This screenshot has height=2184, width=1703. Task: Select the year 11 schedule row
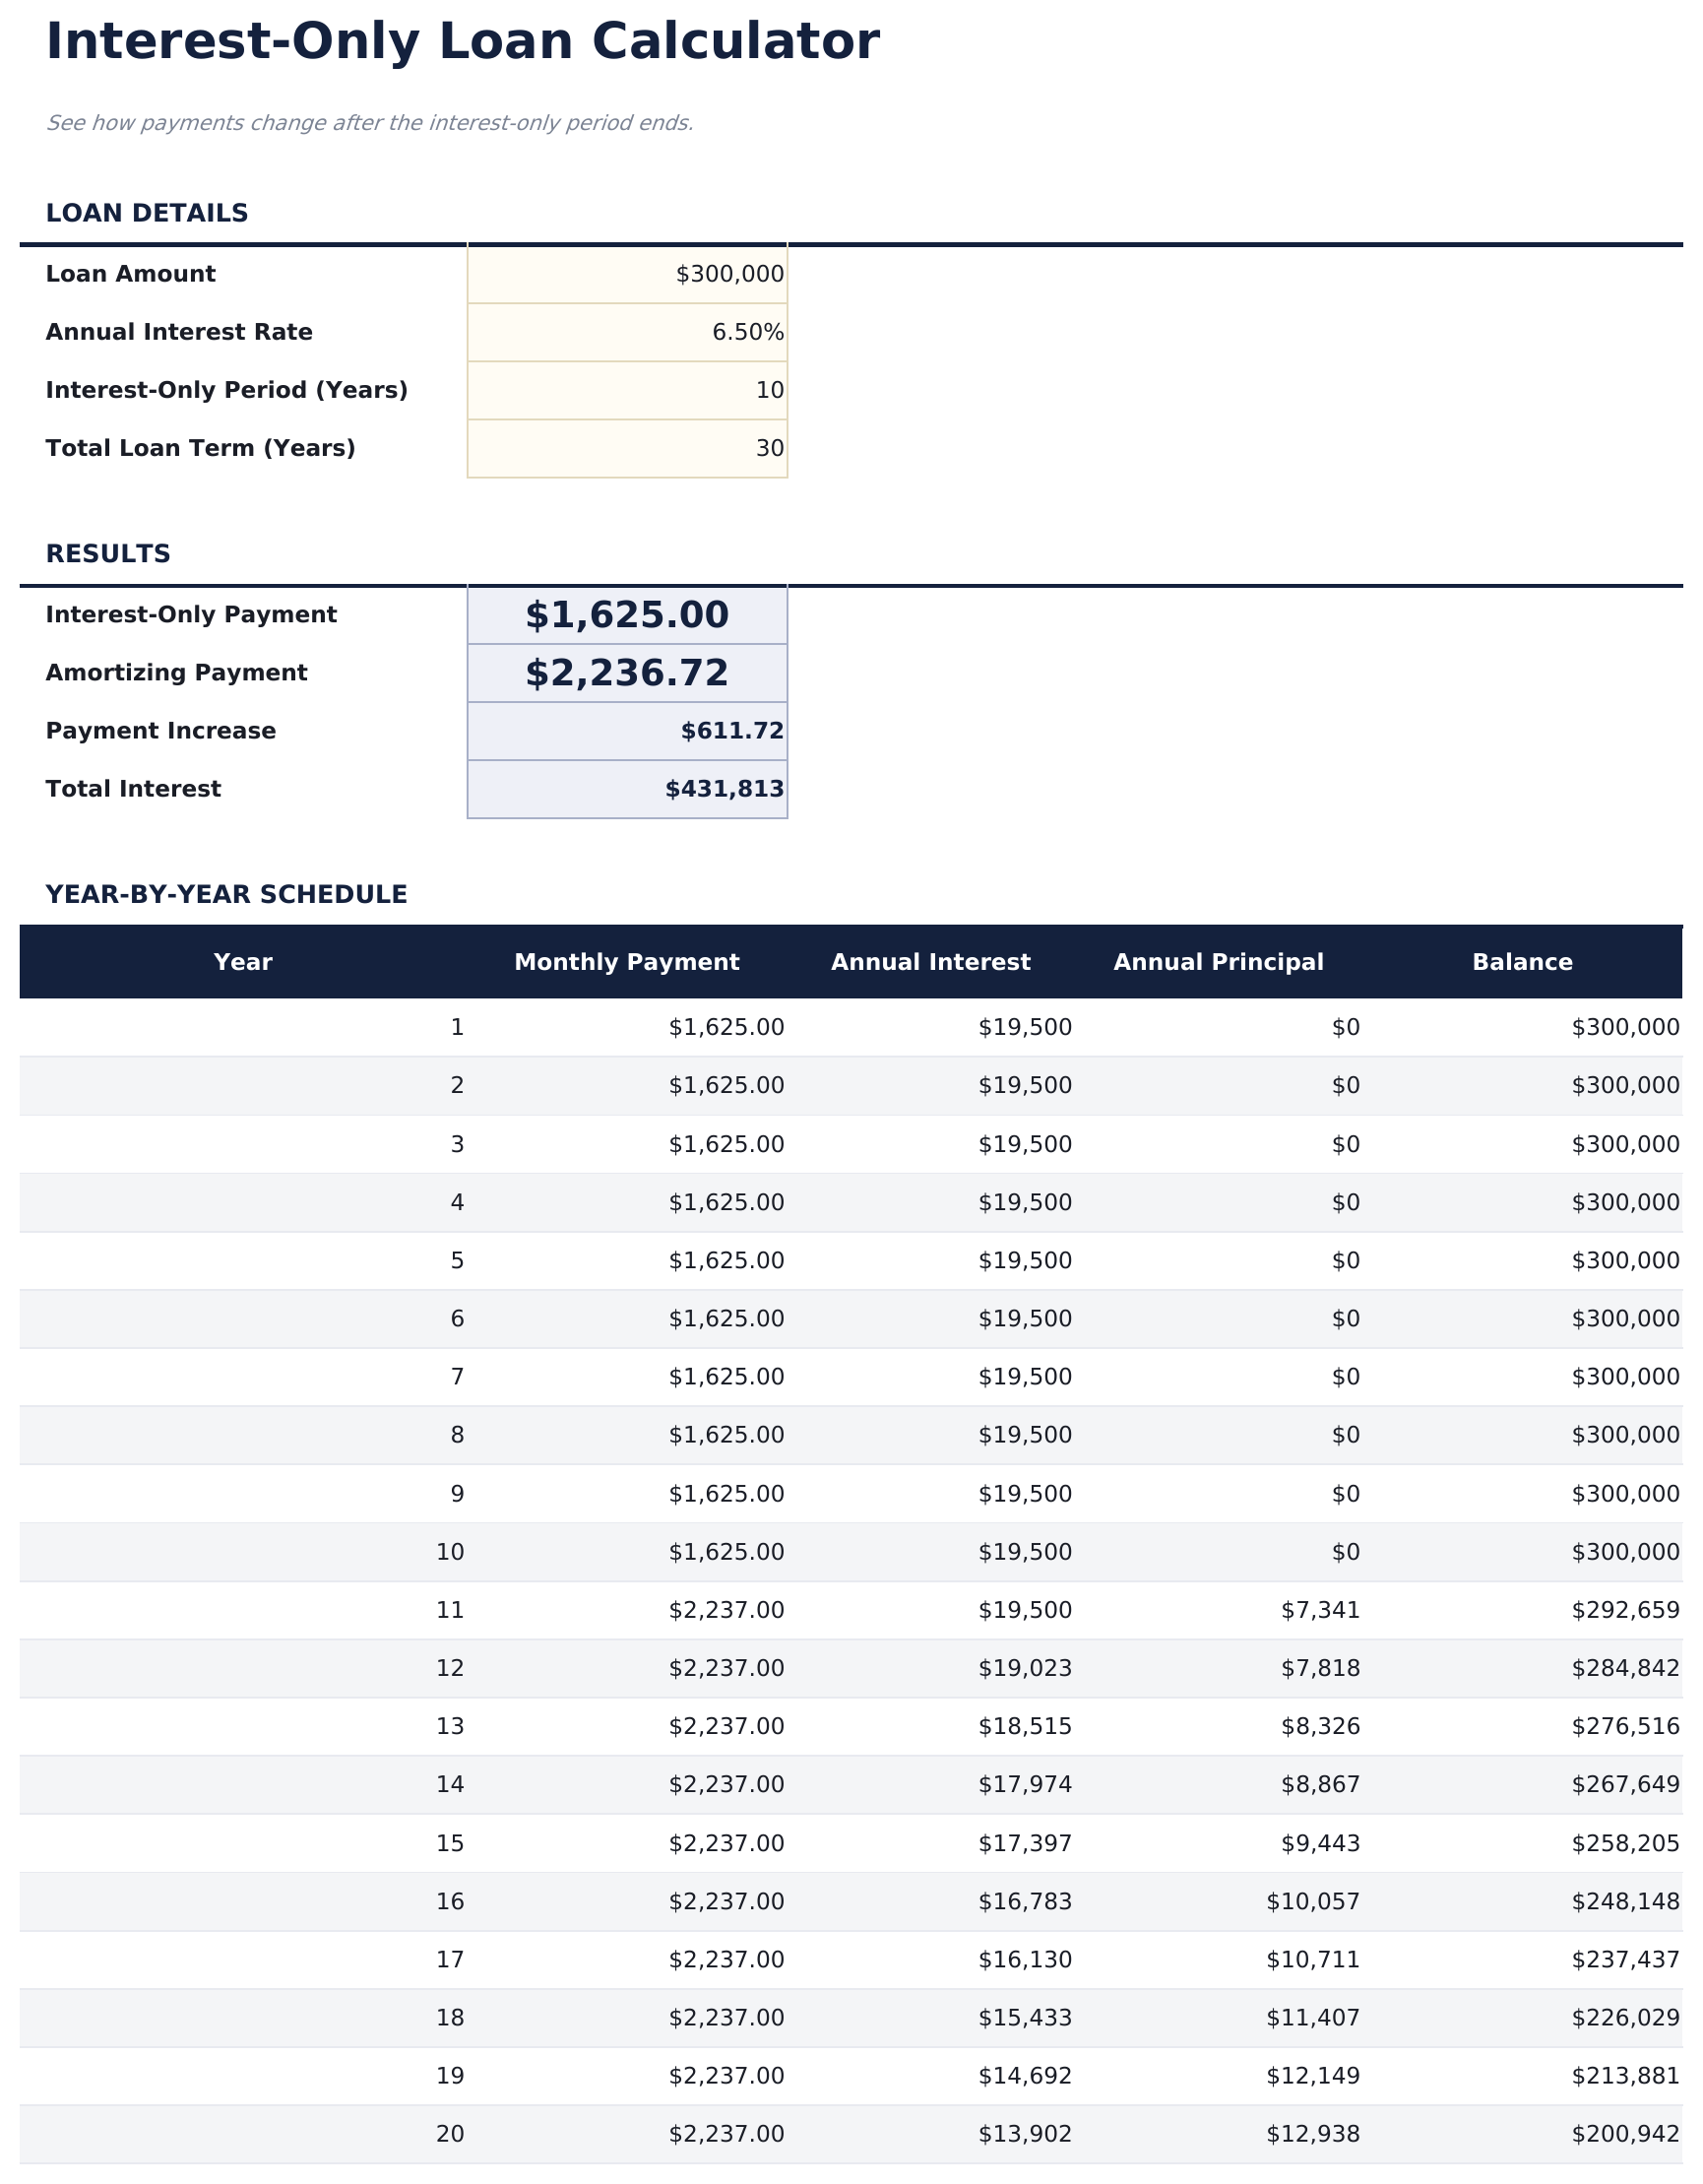pos(850,1610)
